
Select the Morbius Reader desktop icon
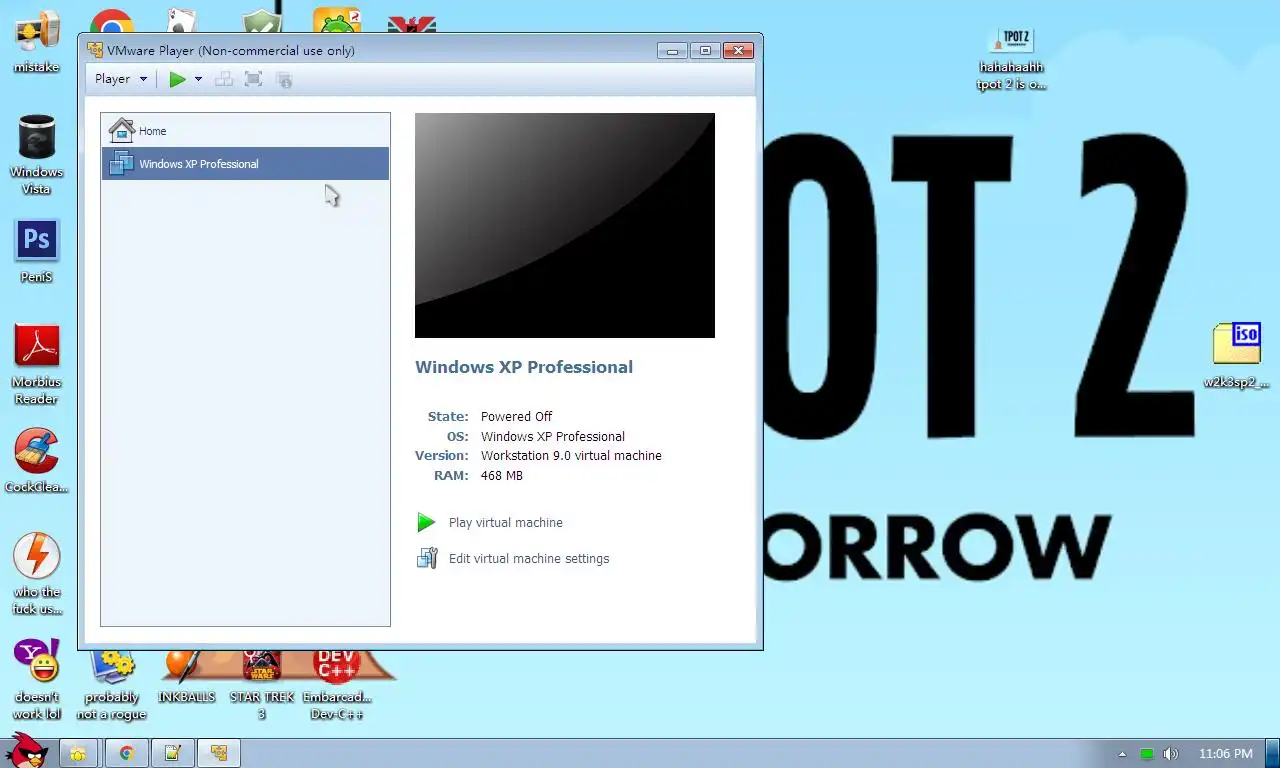(36, 363)
